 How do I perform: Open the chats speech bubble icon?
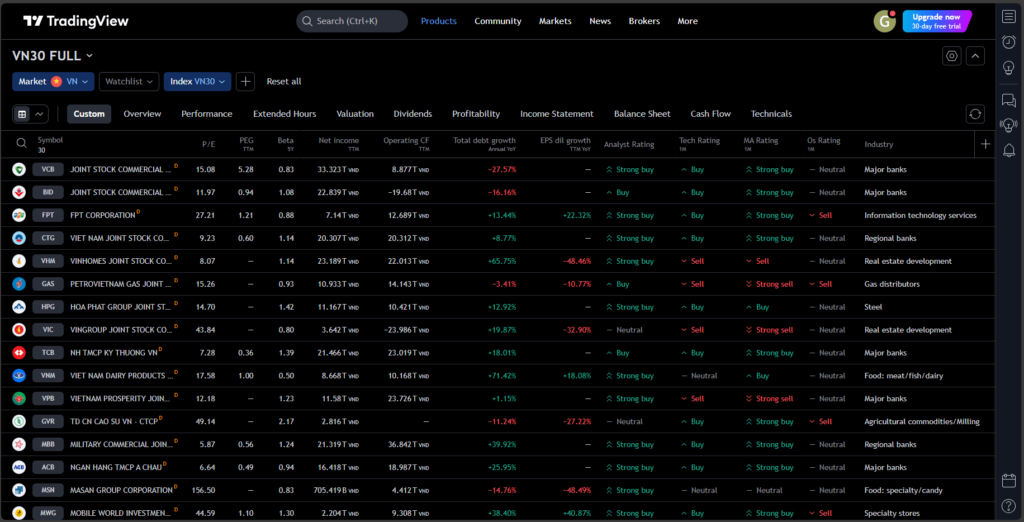pos(1009,101)
